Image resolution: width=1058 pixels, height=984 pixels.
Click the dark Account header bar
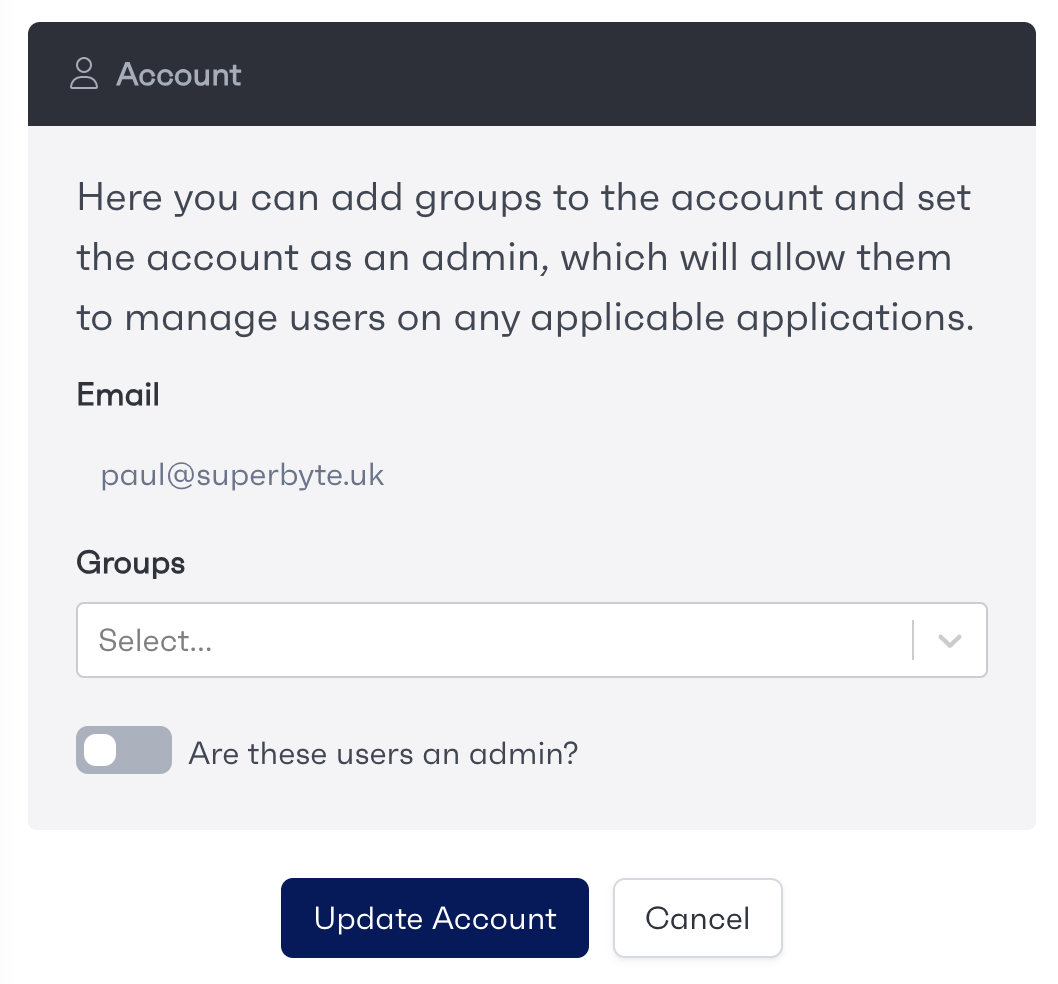[532, 74]
